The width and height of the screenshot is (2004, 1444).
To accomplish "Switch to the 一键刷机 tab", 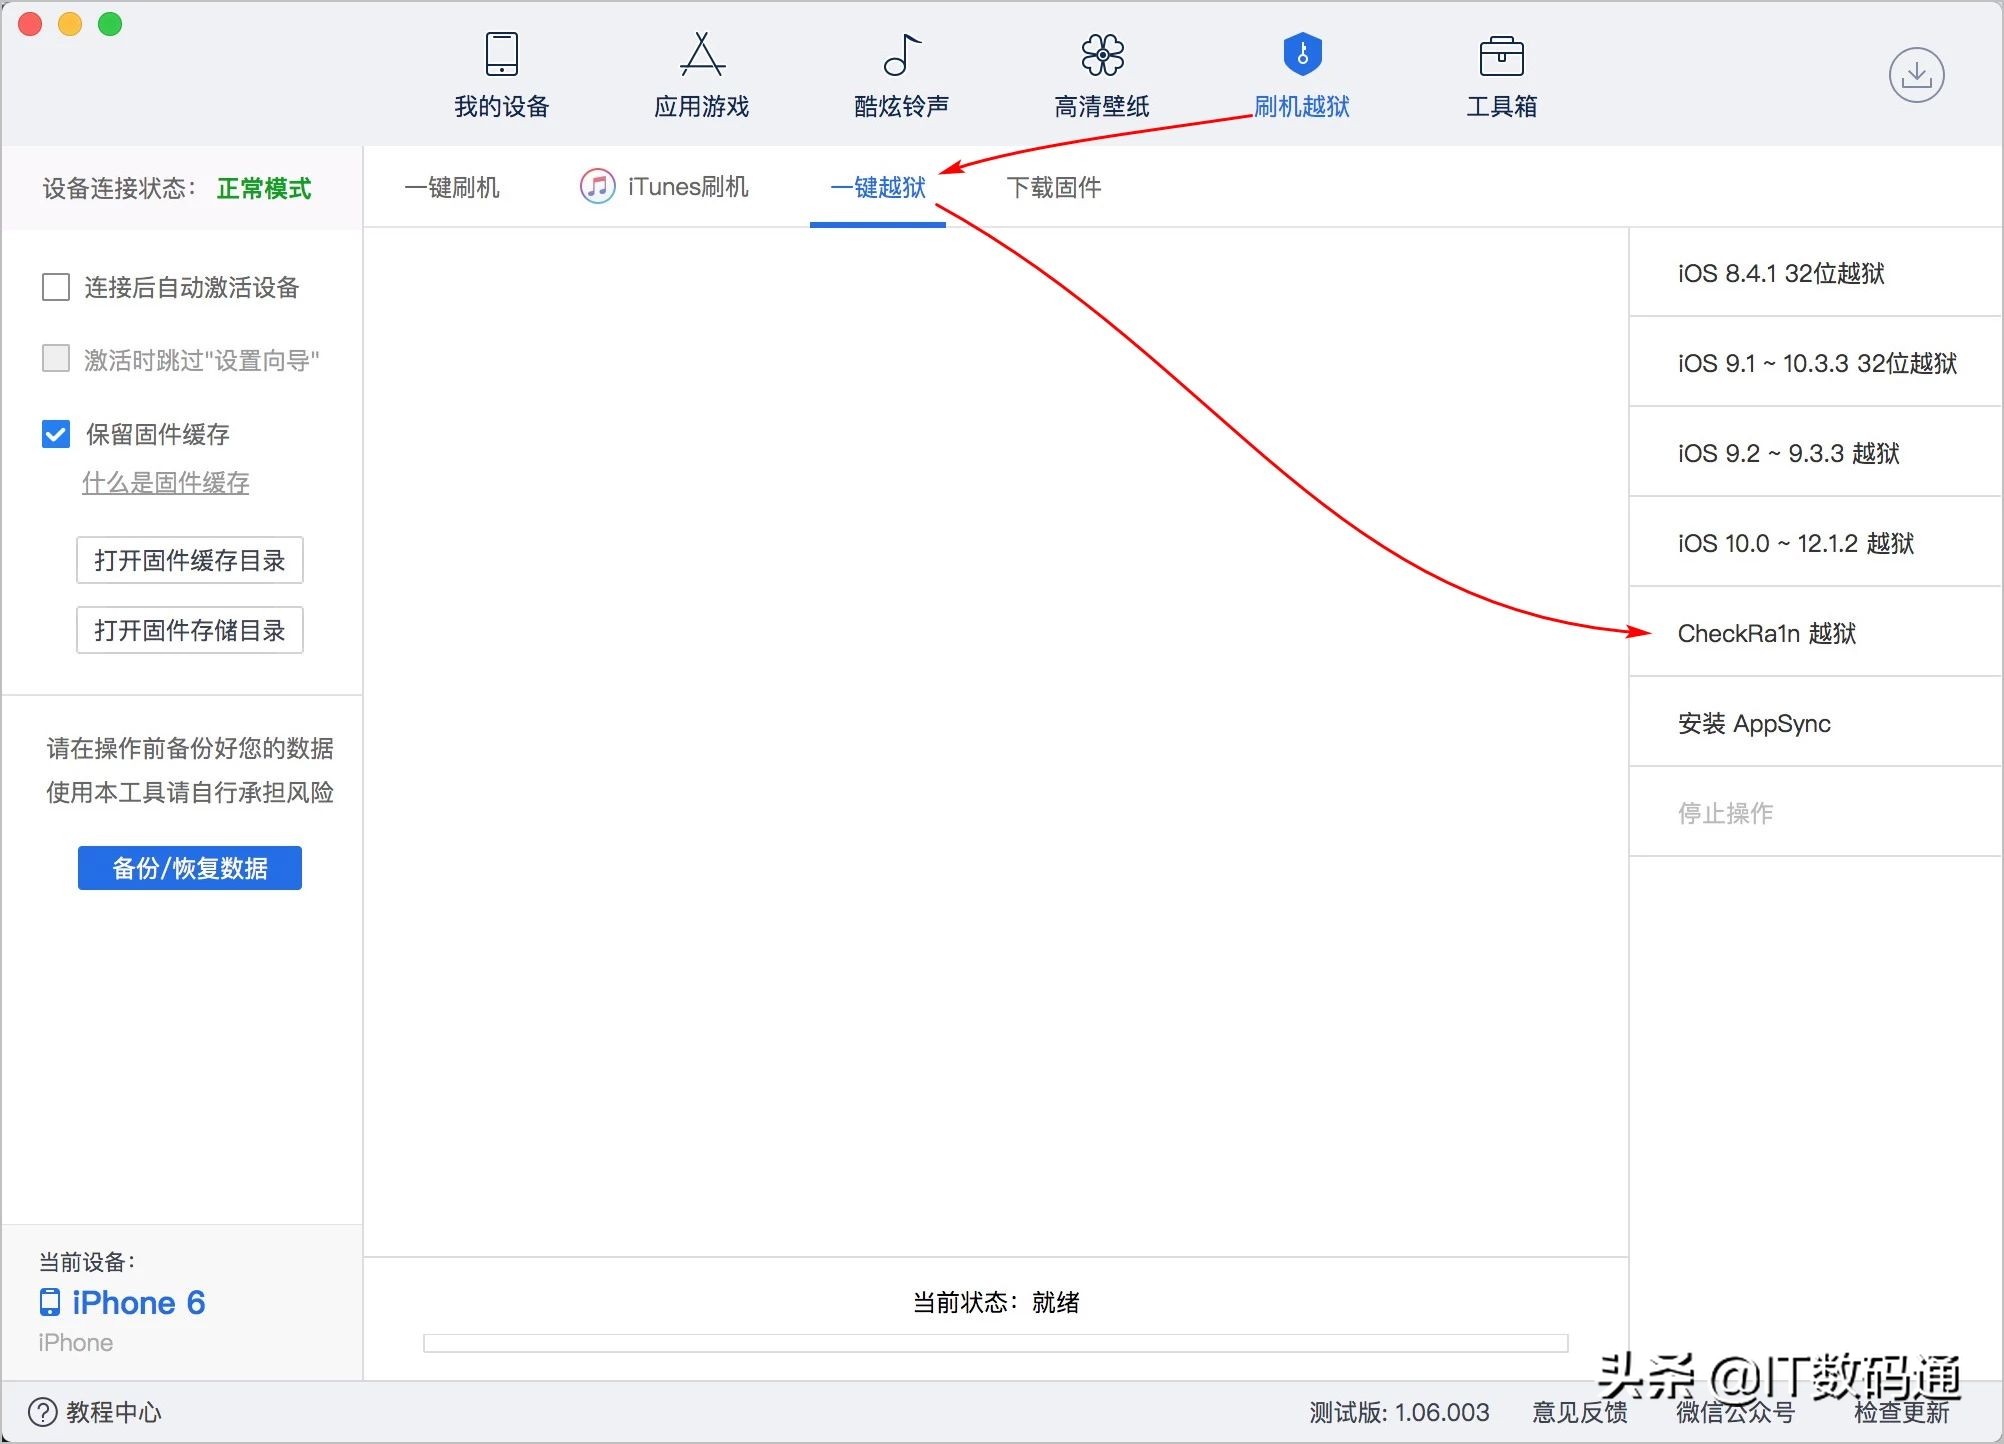I will [452, 188].
